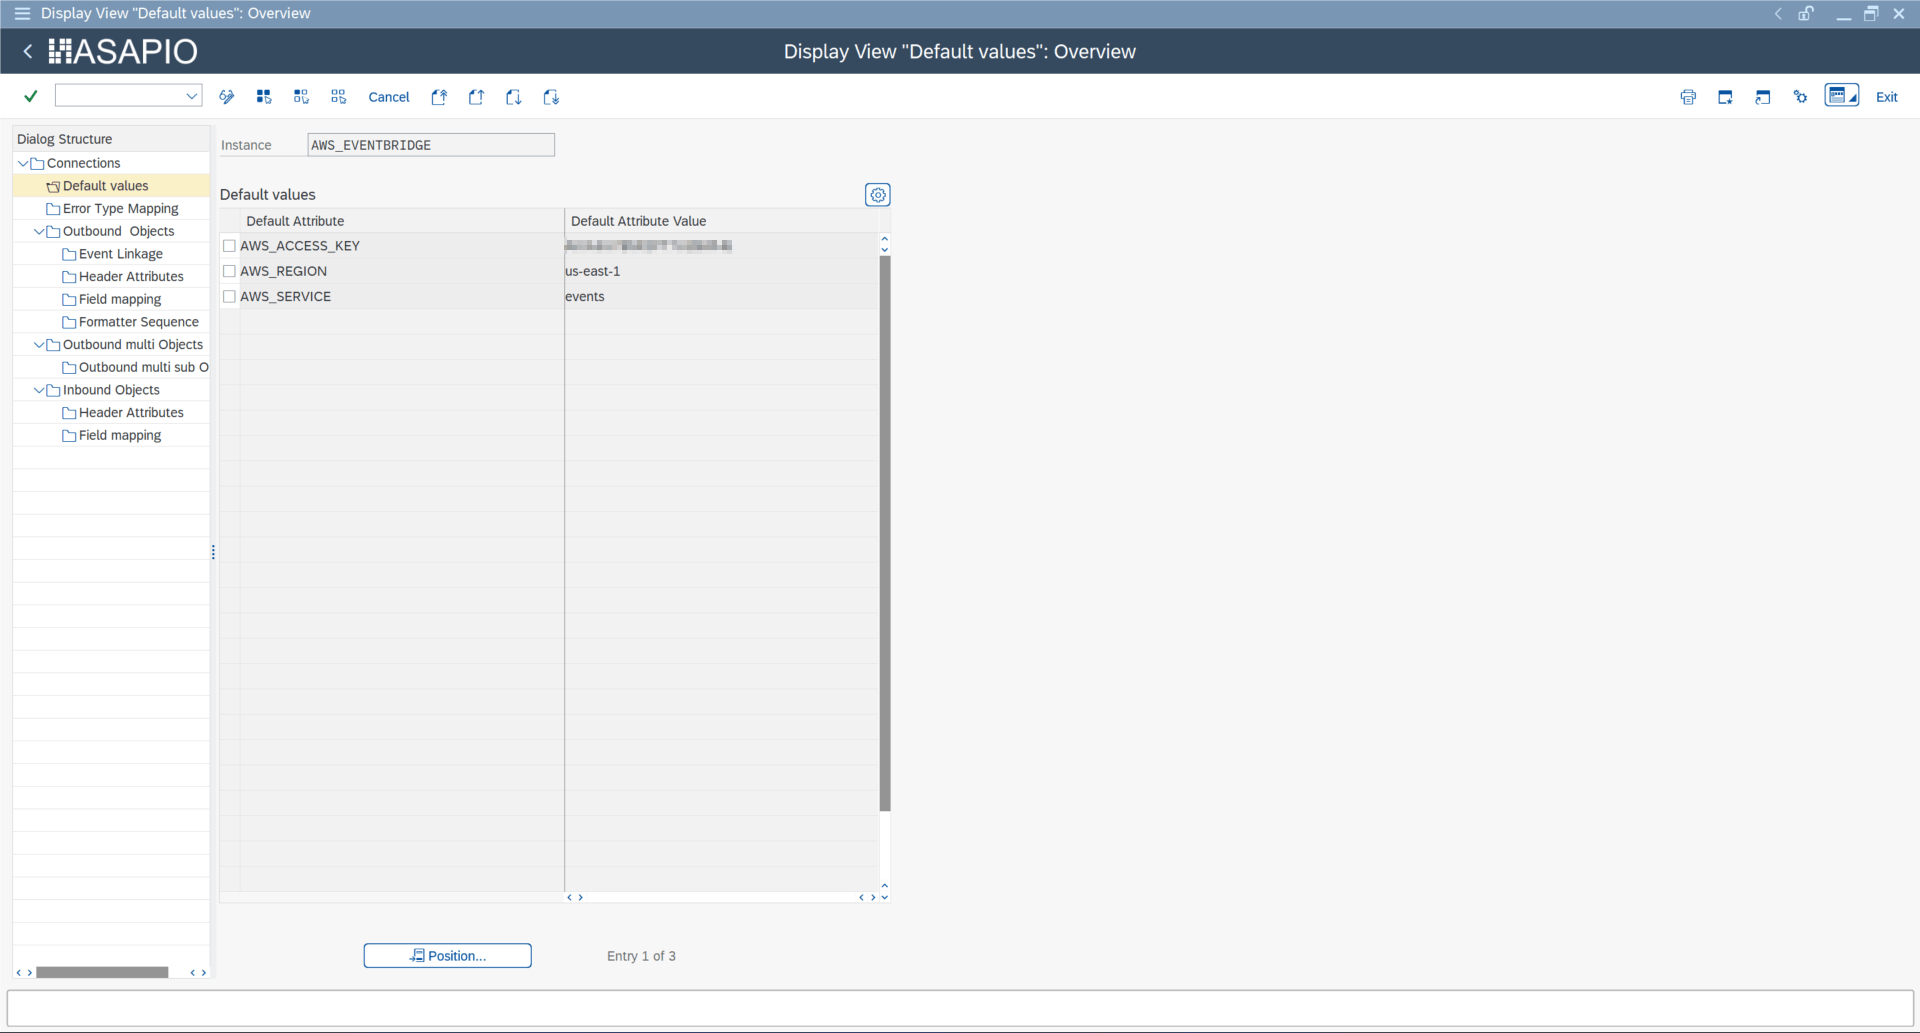The width and height of the screenshot is (1920, 1033).
Task: Collapse the Inbound Objects node
Action: point(39,390)
